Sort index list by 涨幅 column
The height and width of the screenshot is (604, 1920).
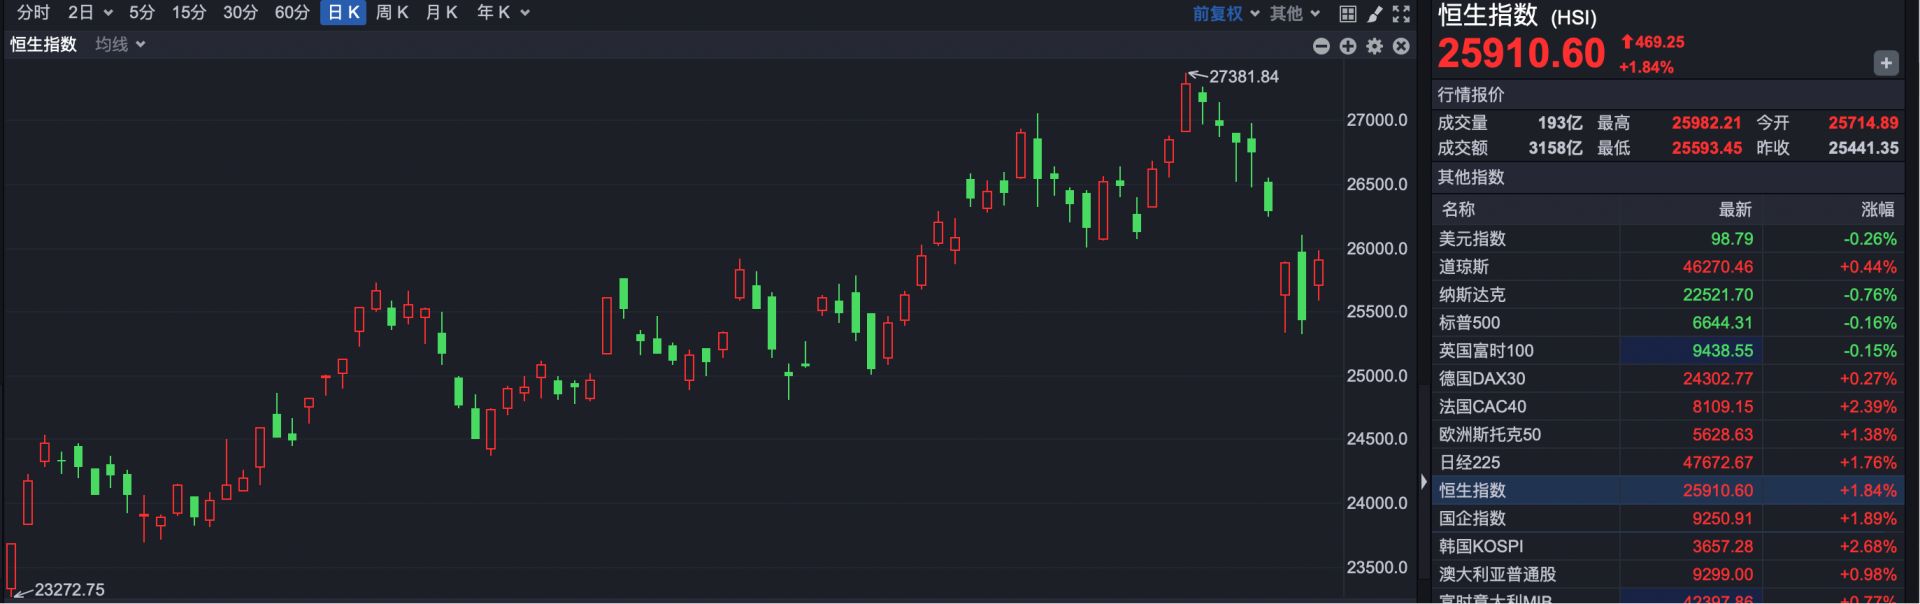pos(1876,209)
